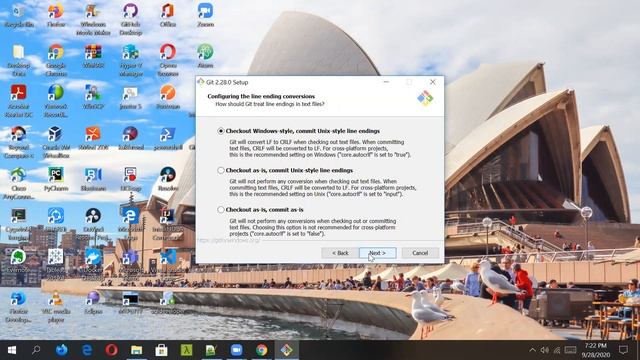Screen dimensions: 640x360
Task: Open the Firefox desktop shortcut
Action: (x=56, y=16)
